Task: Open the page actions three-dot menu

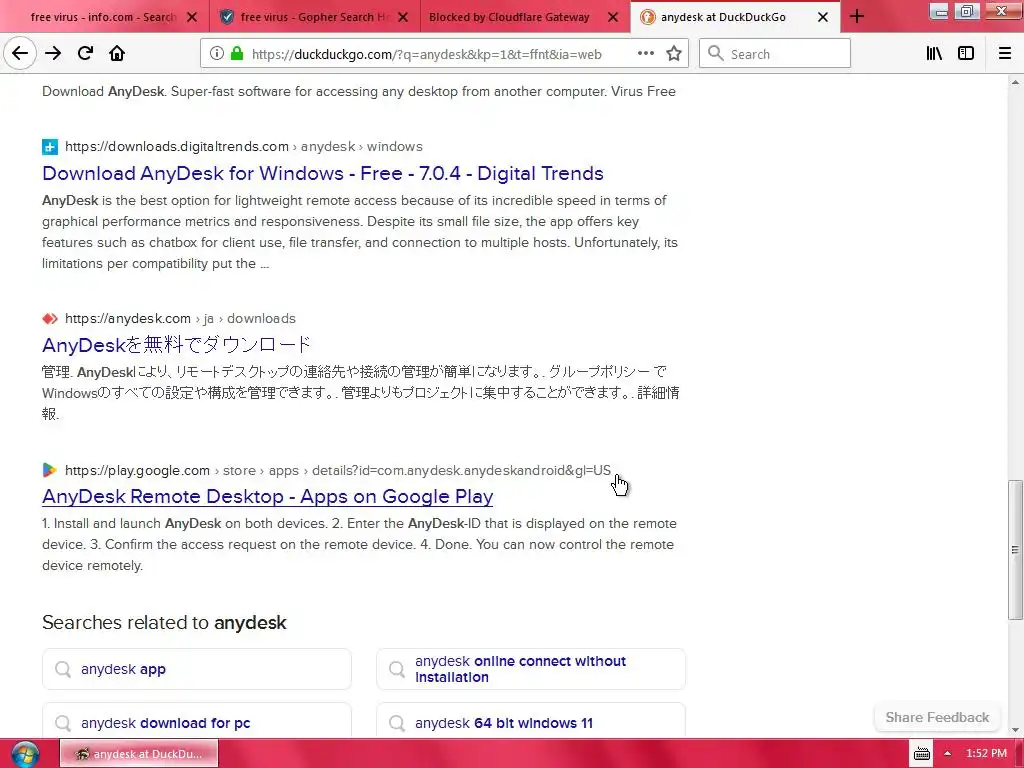Action: (x=645, y=54)
